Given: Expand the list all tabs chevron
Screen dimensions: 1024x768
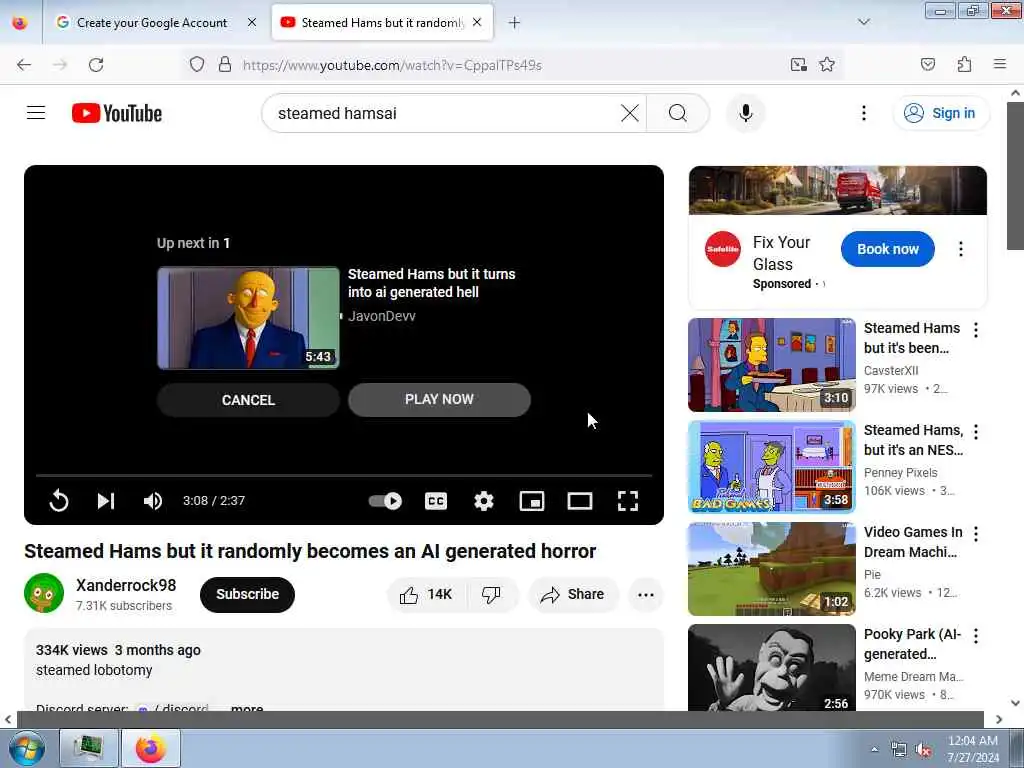Looking at the screenshot, I should [863, 22].
